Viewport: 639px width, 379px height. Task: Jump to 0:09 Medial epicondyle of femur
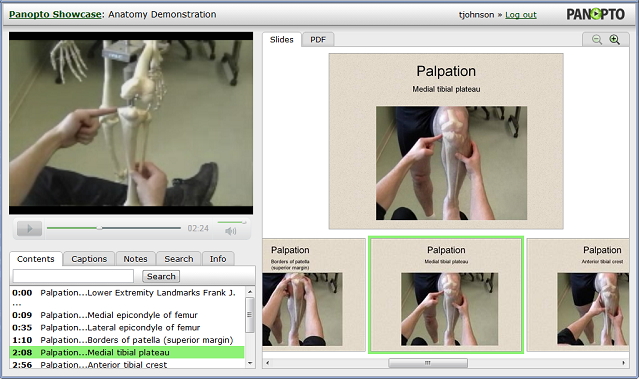pyautogui.click(x=127, y=315)
